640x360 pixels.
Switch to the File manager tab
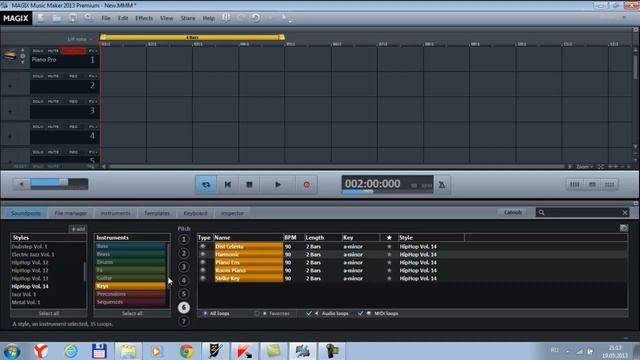[x=70, y=213]
